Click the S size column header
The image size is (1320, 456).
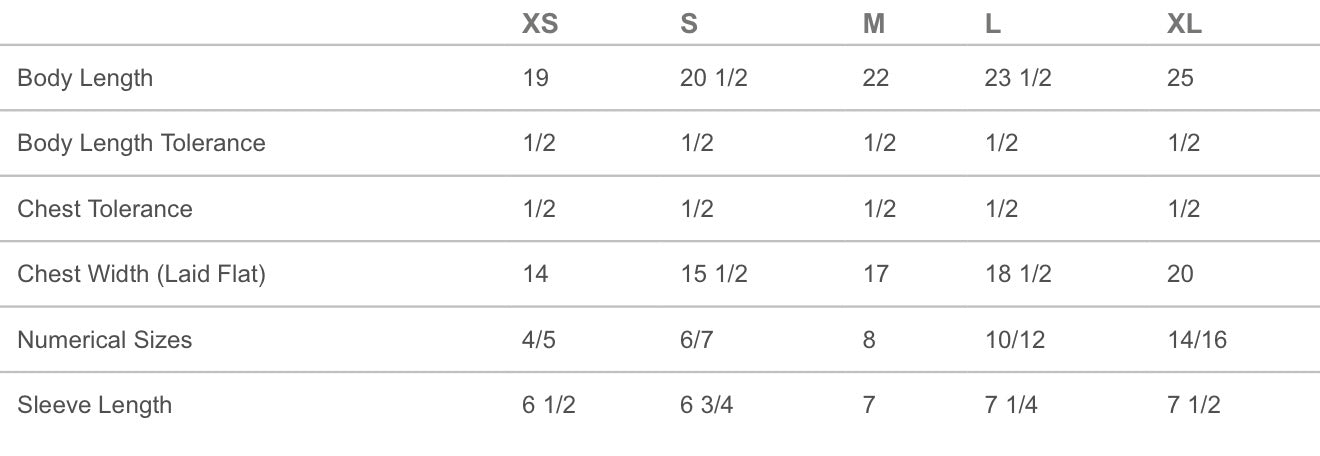[x=689, y=24]
